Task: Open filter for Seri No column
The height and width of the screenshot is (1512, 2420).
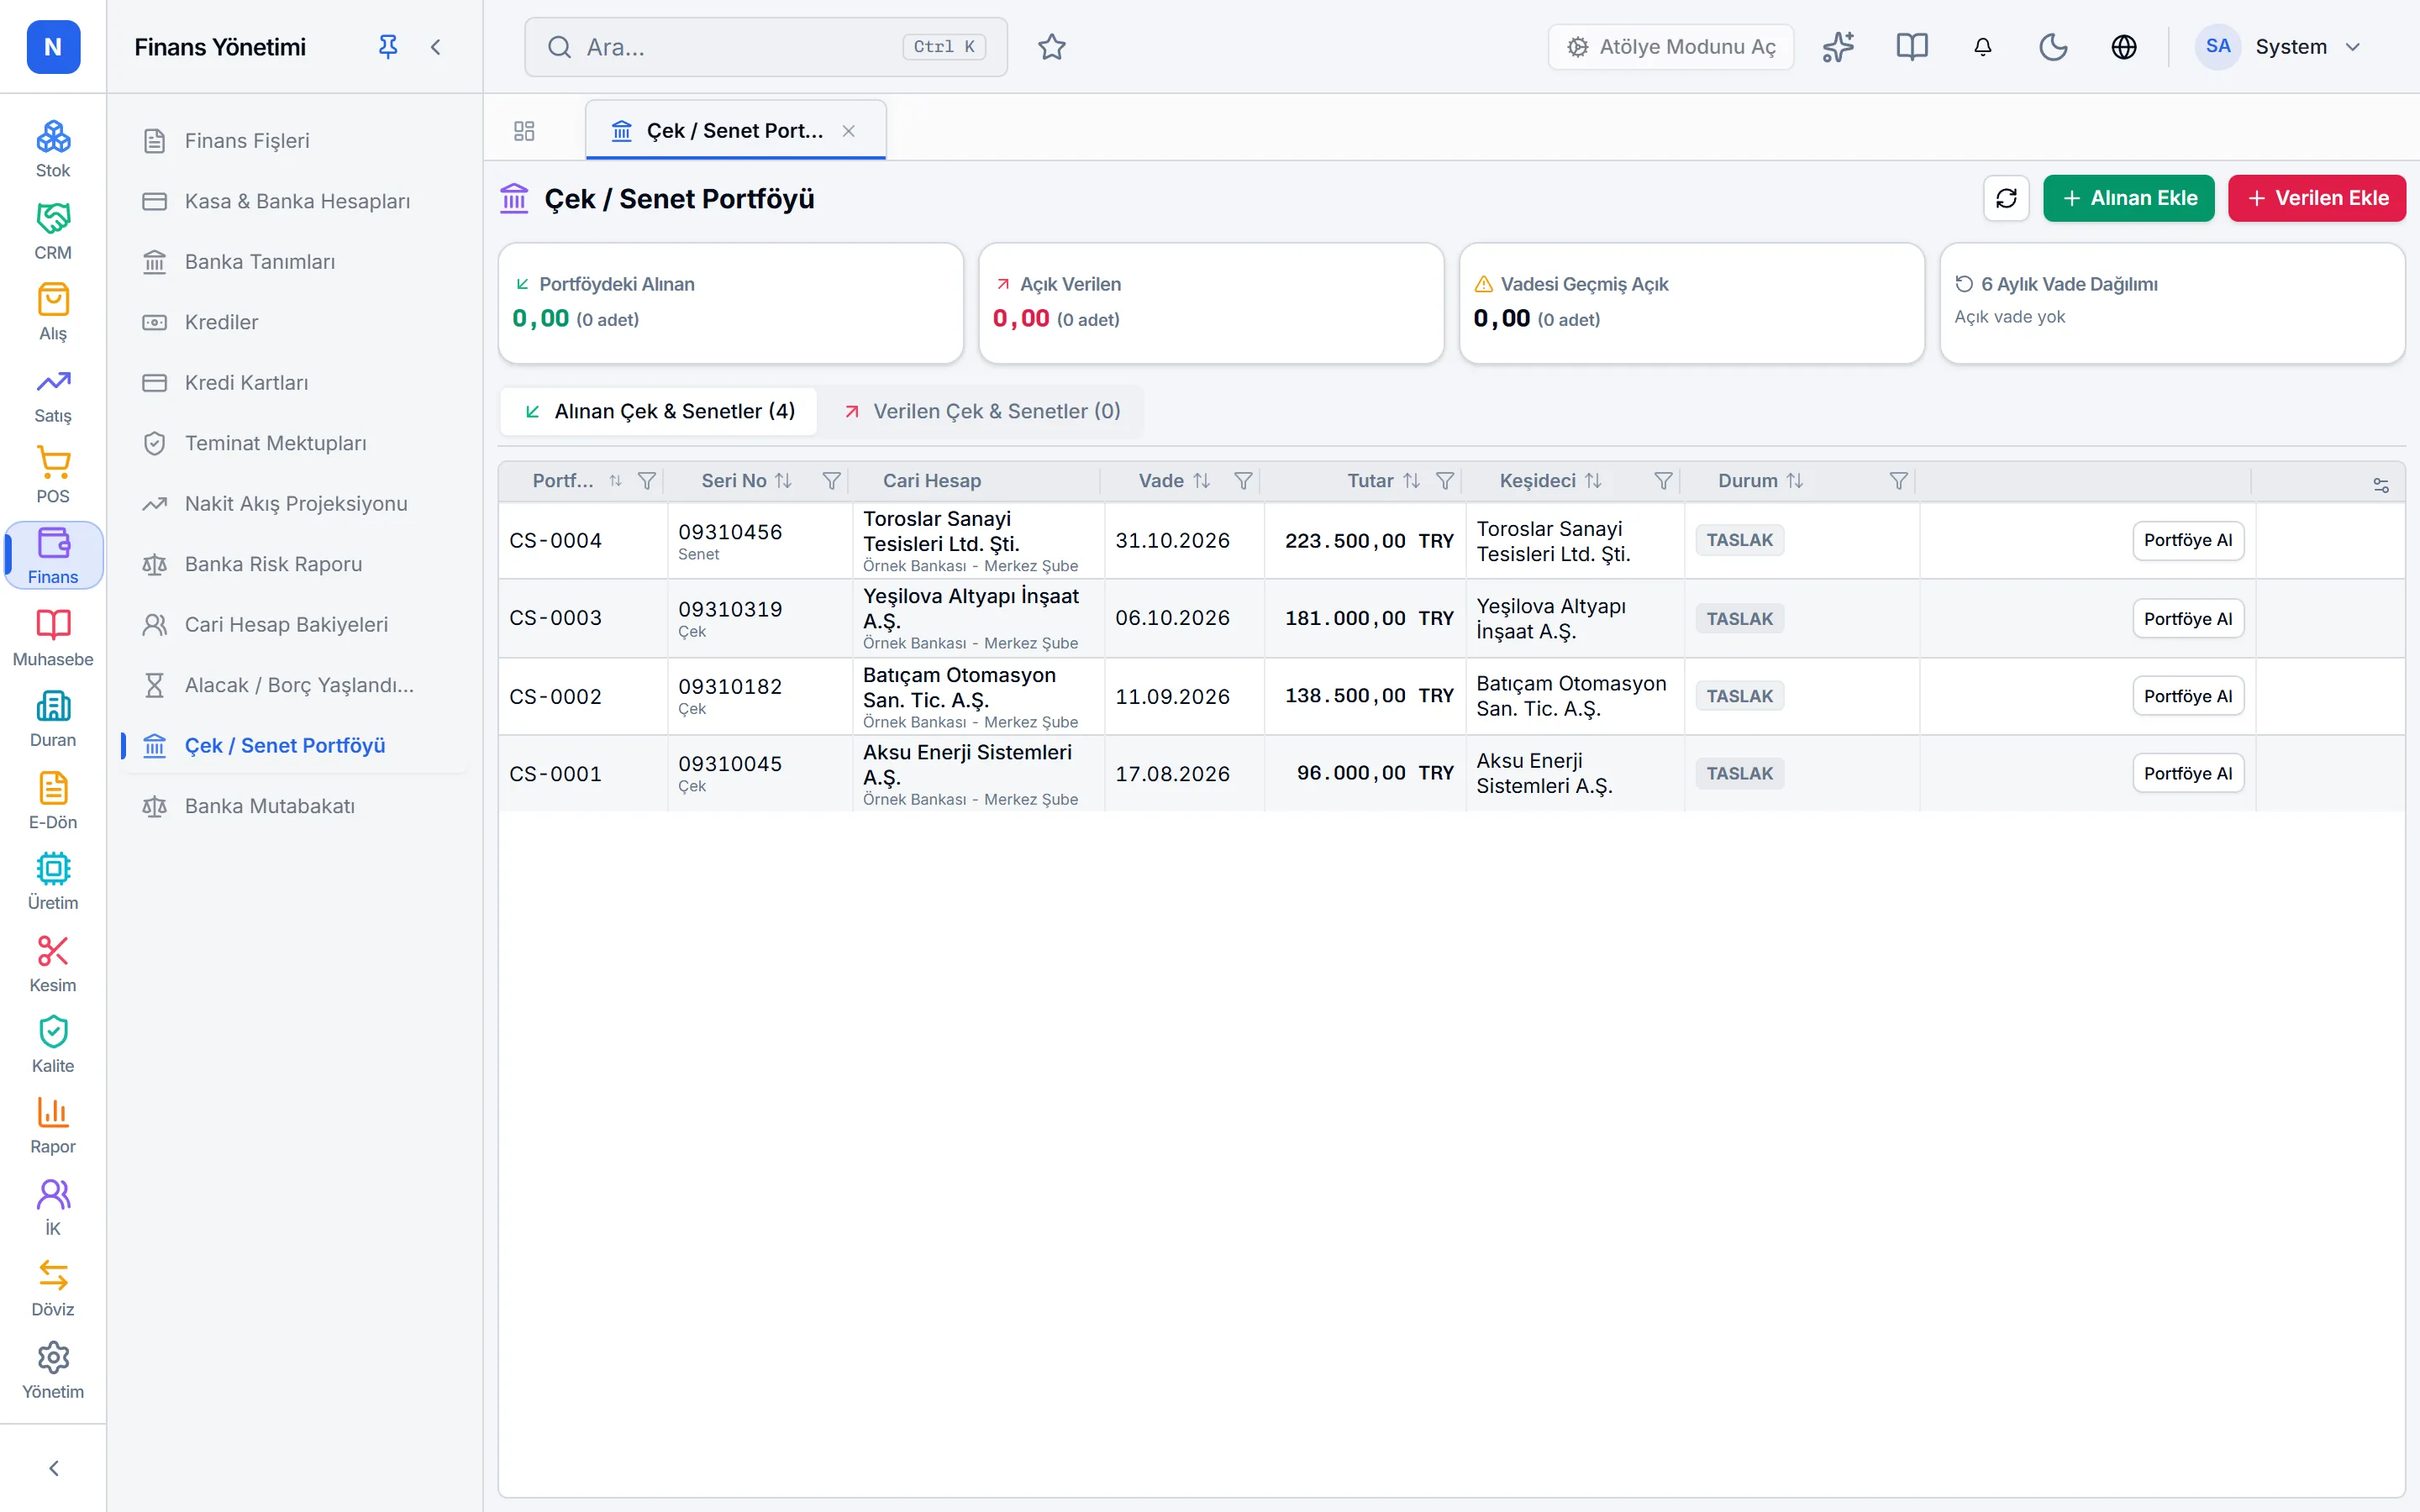Action: [831, 481]
